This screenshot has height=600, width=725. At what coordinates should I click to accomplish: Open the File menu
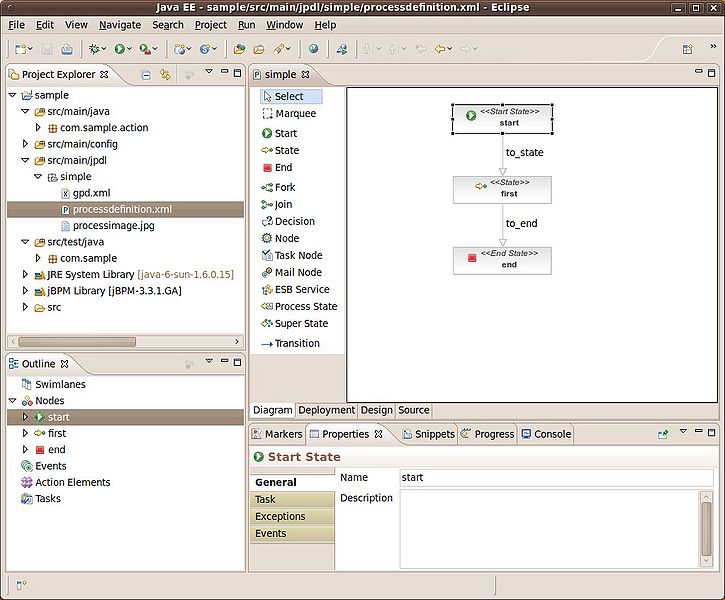click(x=17, y=25)
